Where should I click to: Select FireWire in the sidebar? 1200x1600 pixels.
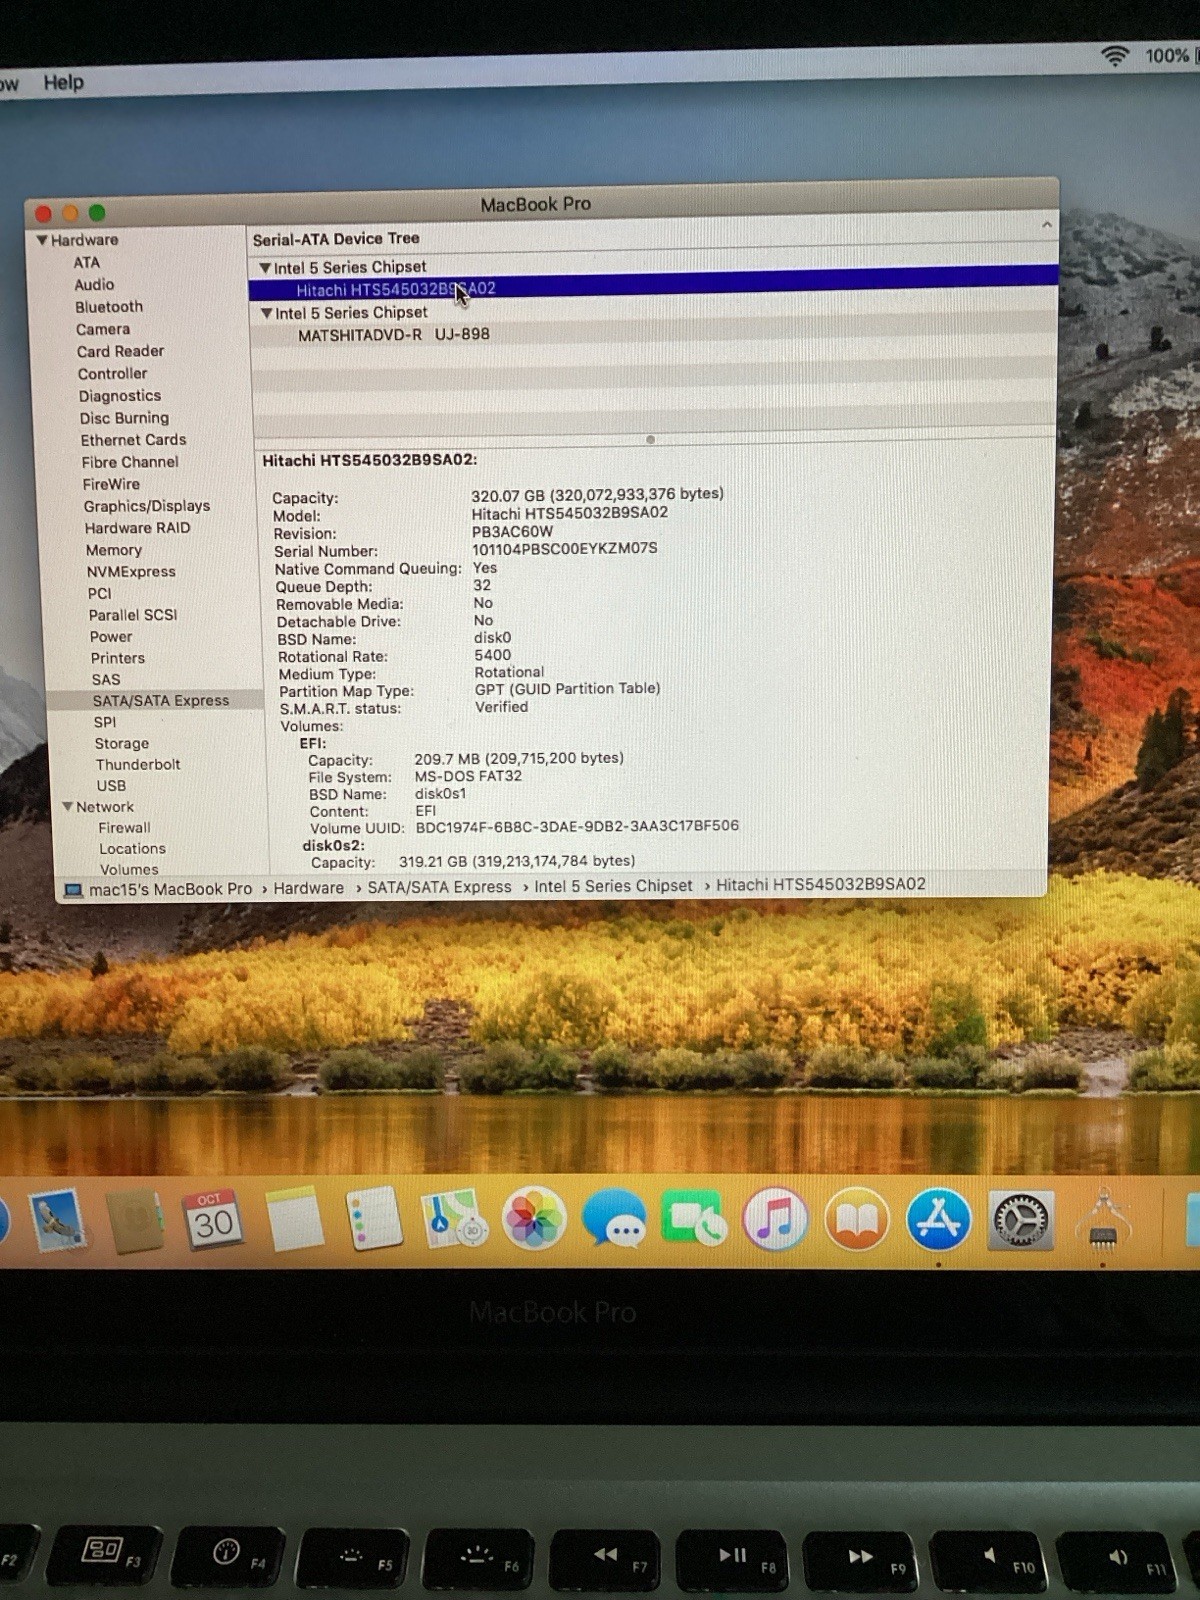coord(111,483)
